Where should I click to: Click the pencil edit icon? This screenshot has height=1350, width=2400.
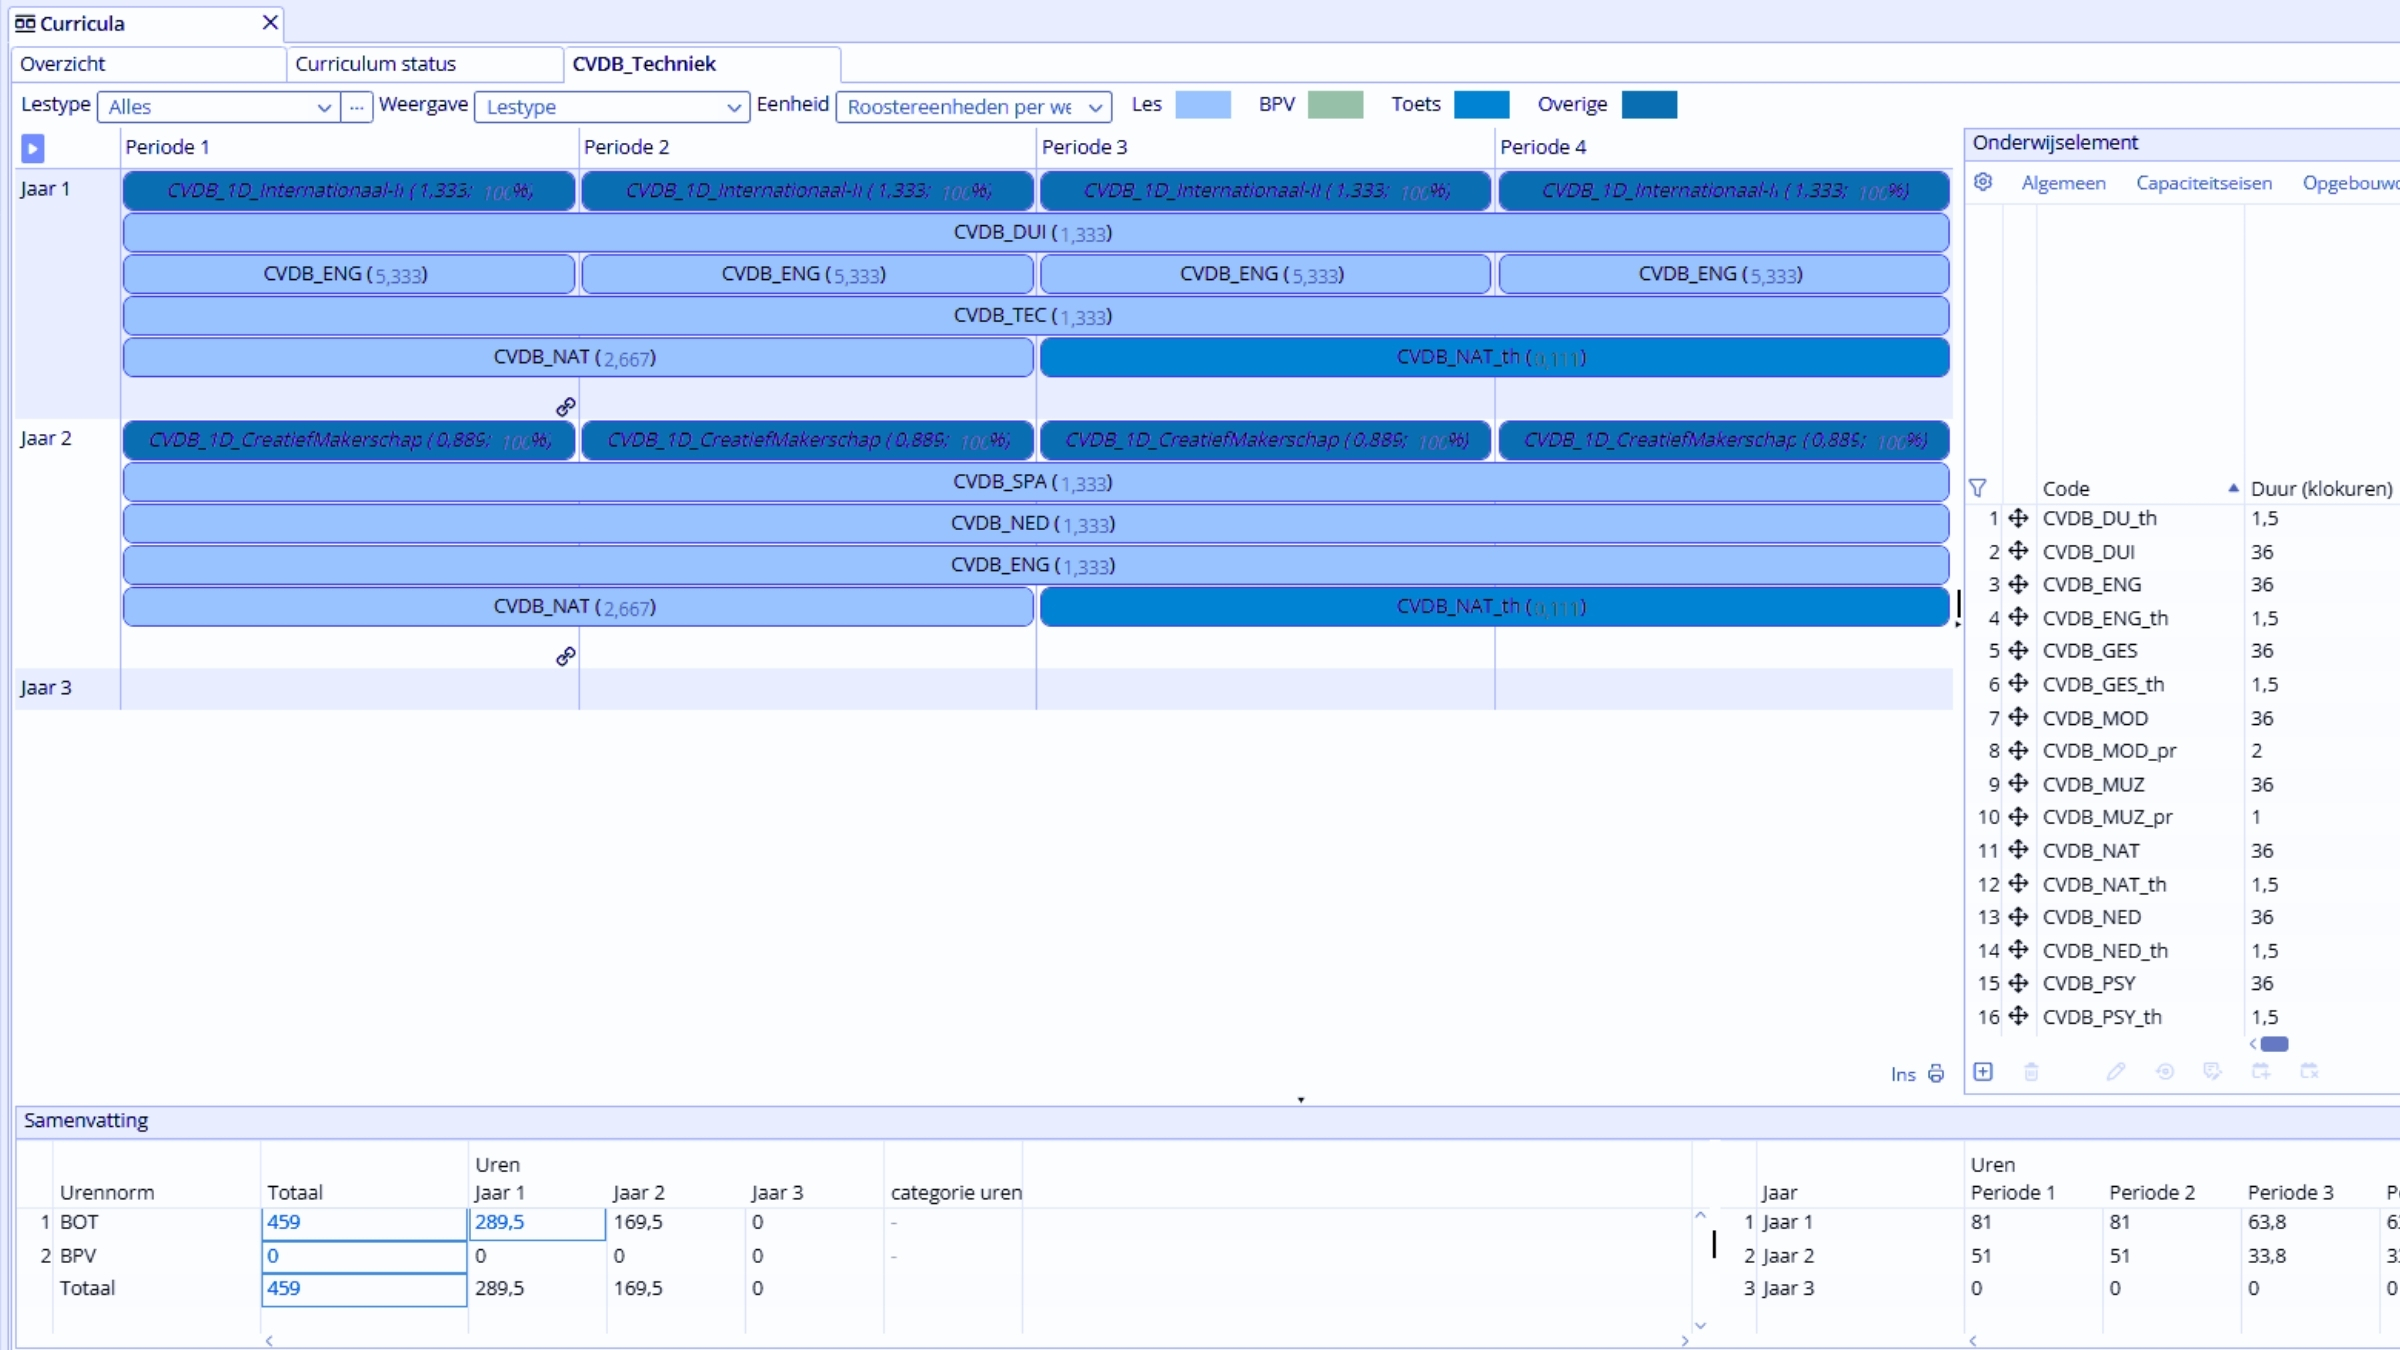point(2115,1072)
